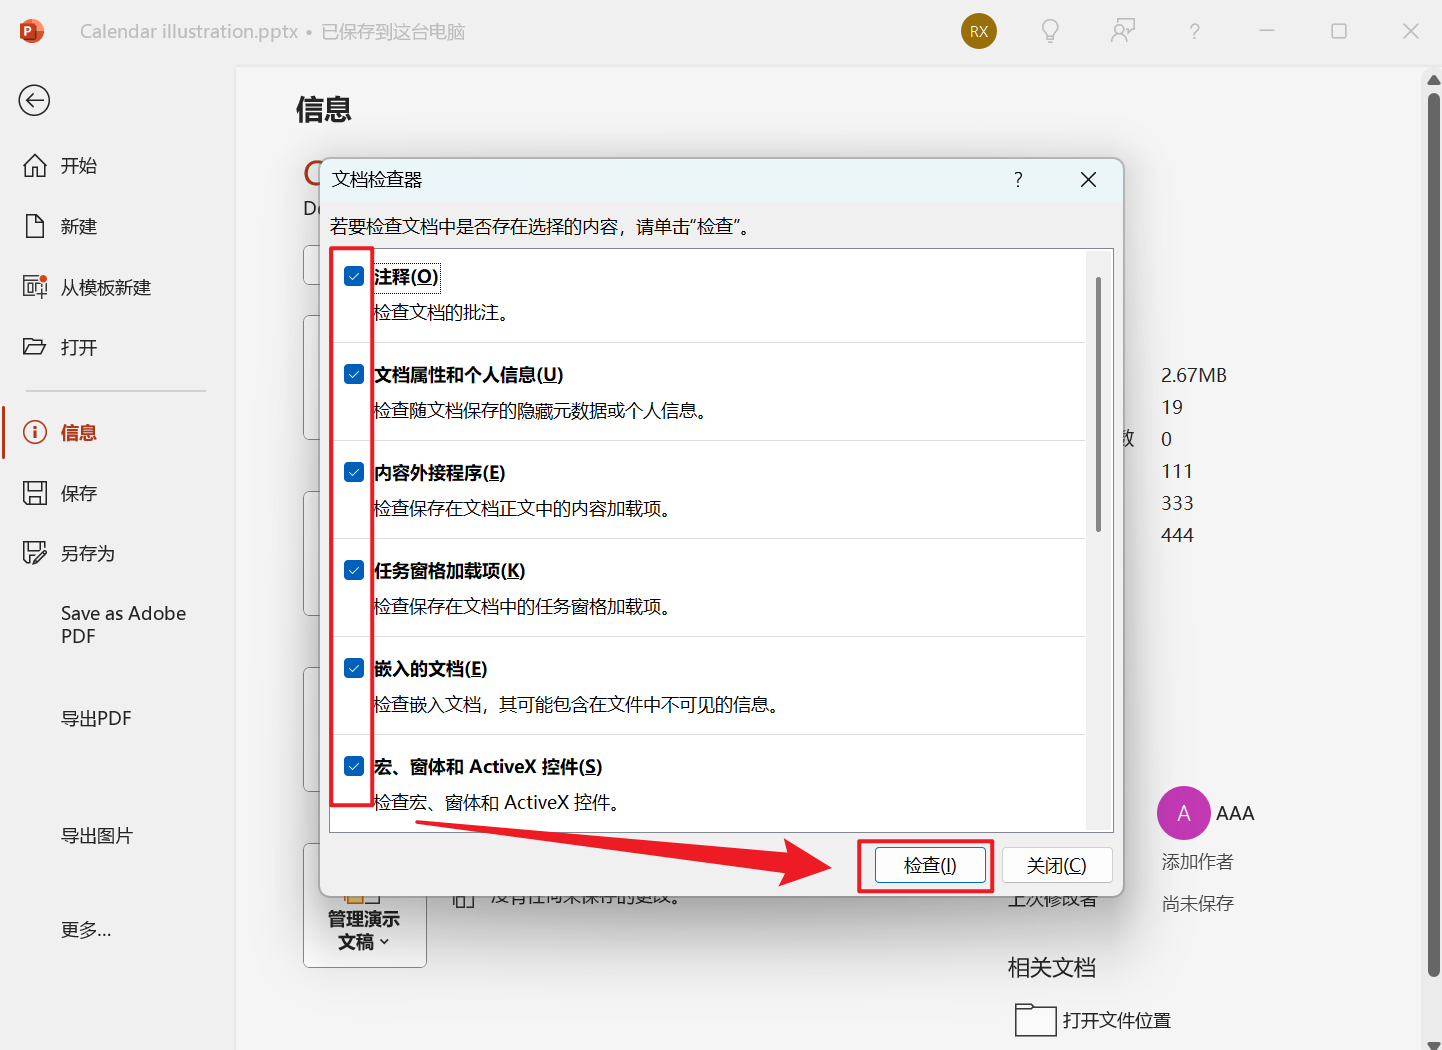This screenshot has height=1050, width=1442.
Task: Disable the 嵌入的文档 inspection option
Action: click(x=353, y=668)
